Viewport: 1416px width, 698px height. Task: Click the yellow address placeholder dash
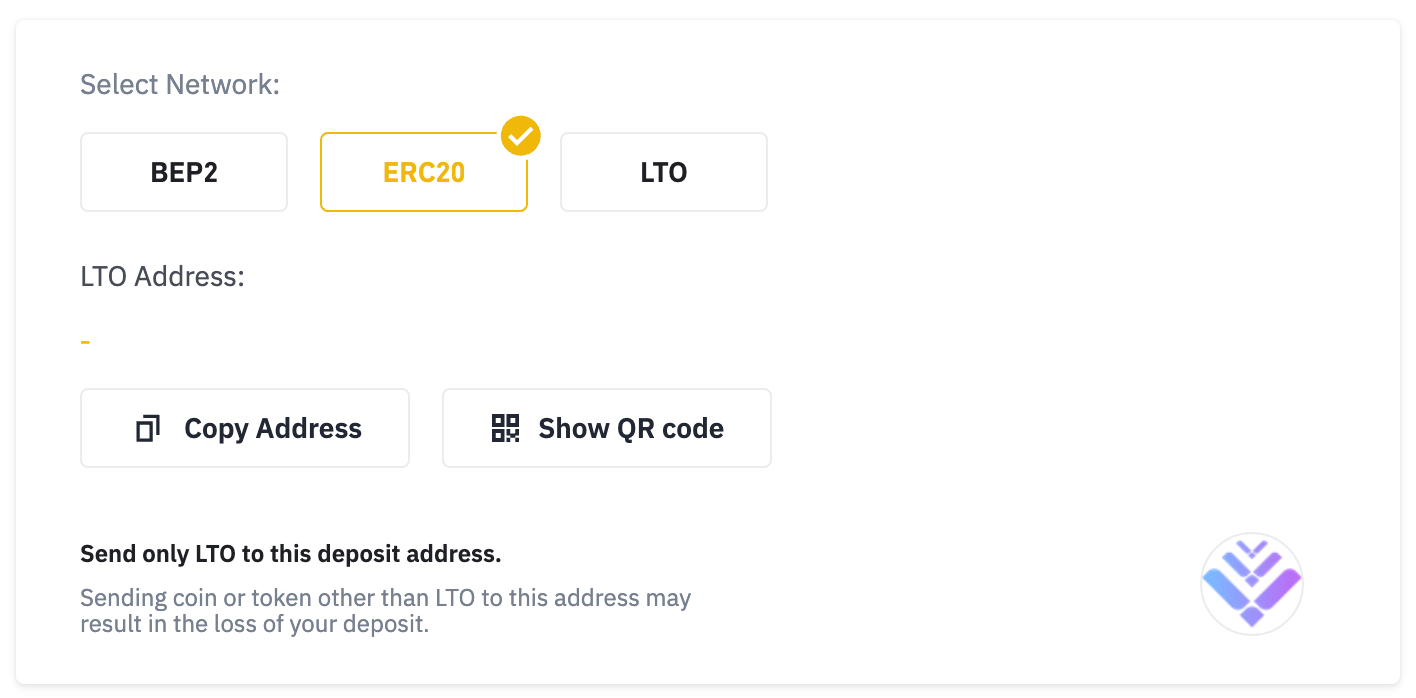[x=86, y=342]
